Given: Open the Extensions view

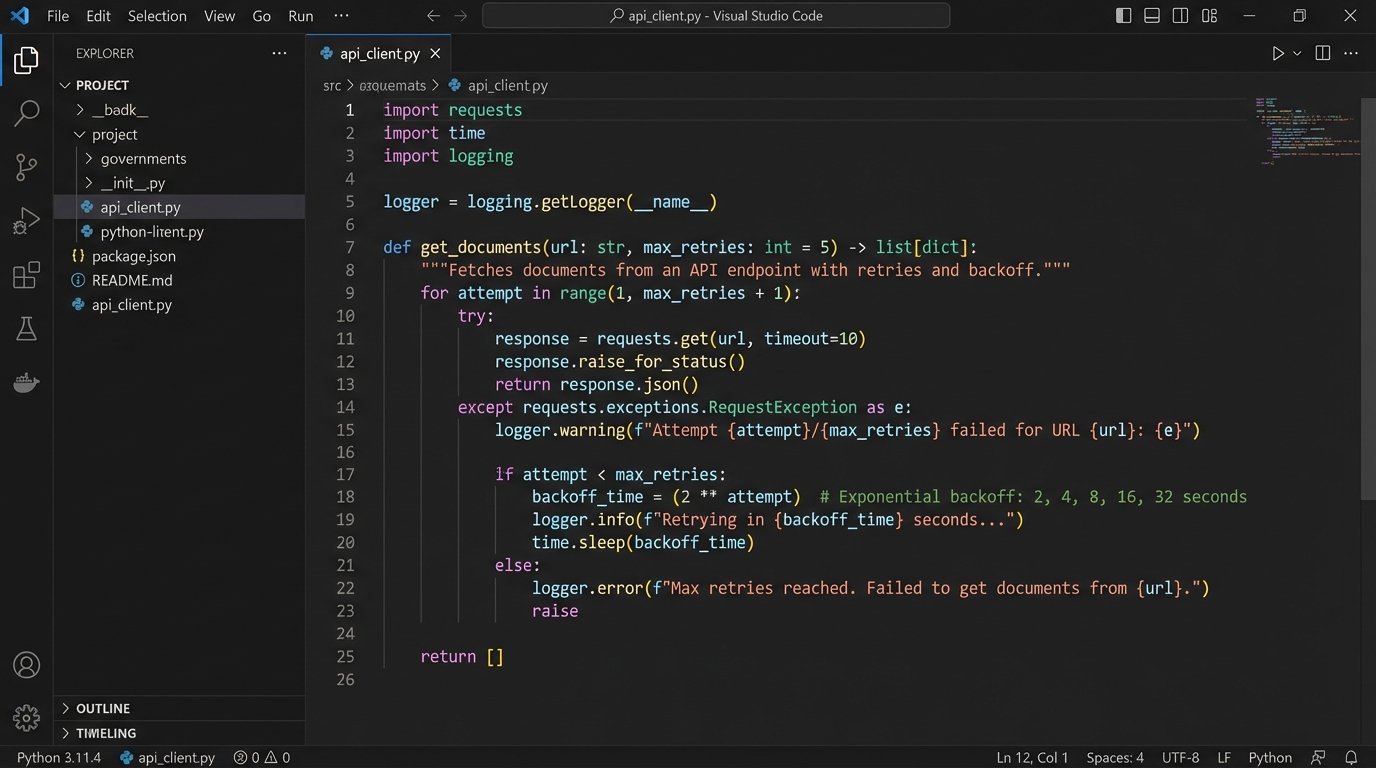Looking at the screenshot, I should (x=26, y=275).
